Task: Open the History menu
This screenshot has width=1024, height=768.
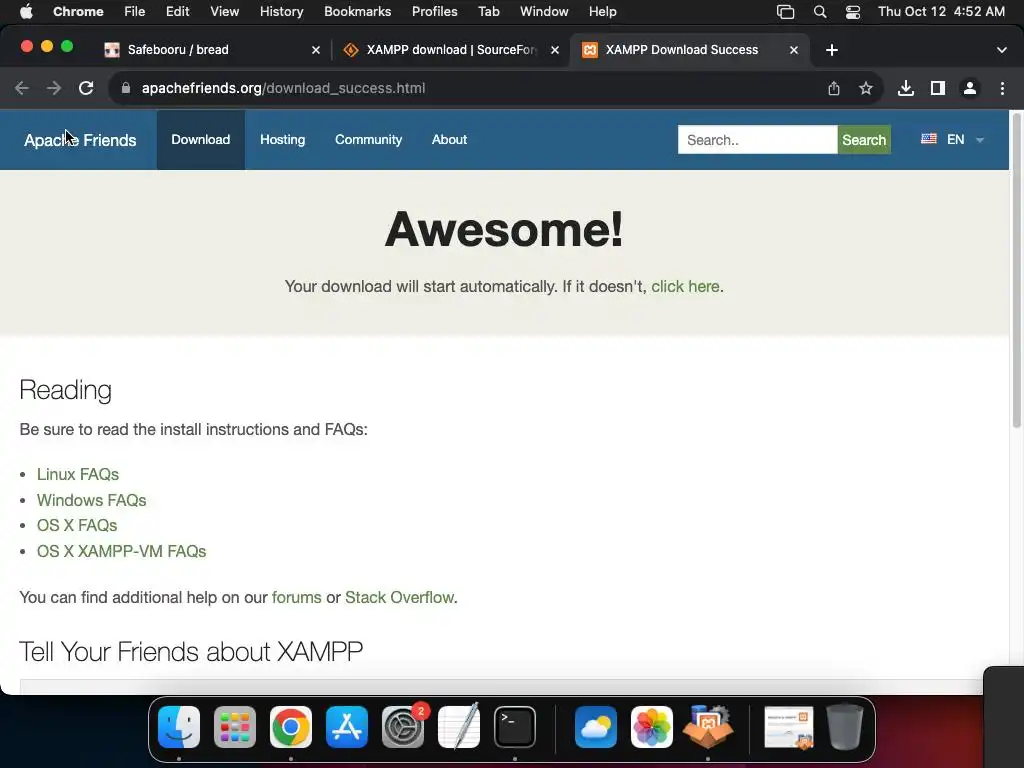Action: tap(281, 12)
